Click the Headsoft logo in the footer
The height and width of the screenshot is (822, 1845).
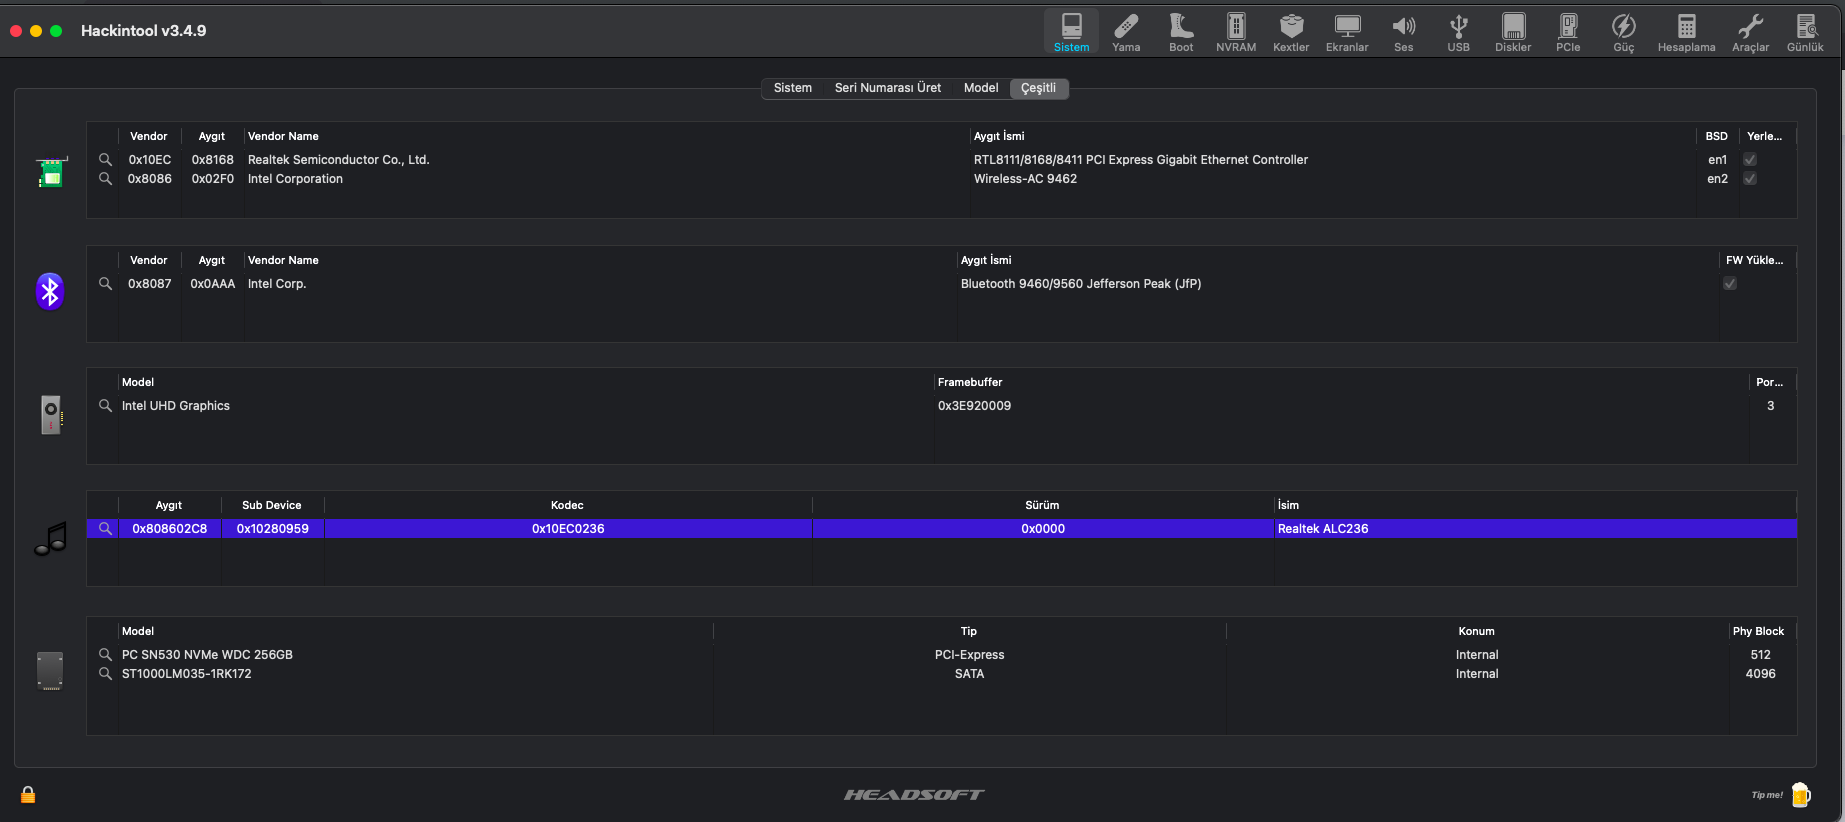[x=914, y=794]
